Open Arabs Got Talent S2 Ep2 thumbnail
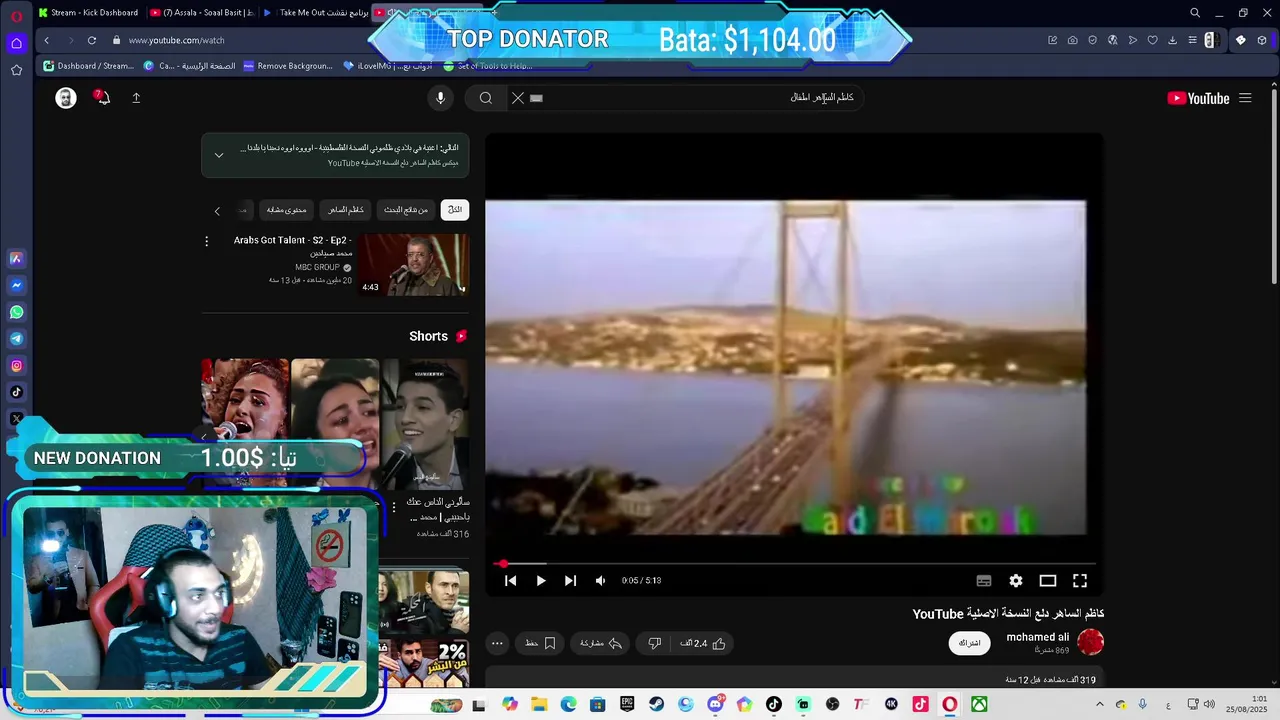This screenshot has width=1280, height=720. pos(415,265)
